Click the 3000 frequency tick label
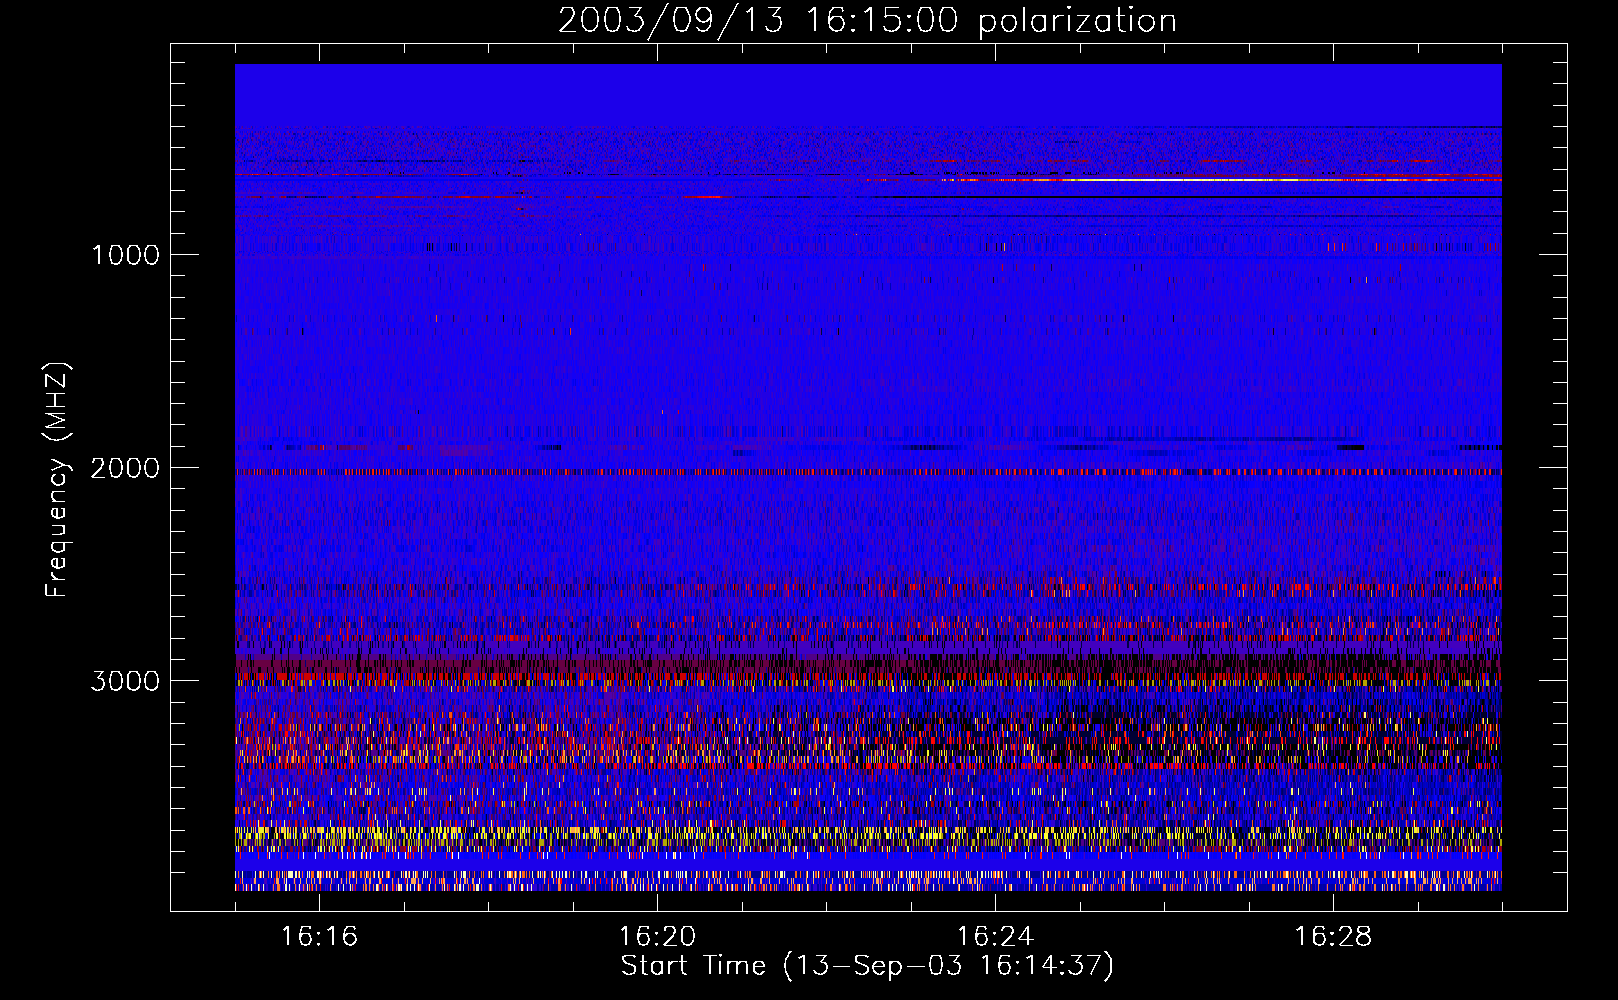The image size is (1618, 1000). 125,680
